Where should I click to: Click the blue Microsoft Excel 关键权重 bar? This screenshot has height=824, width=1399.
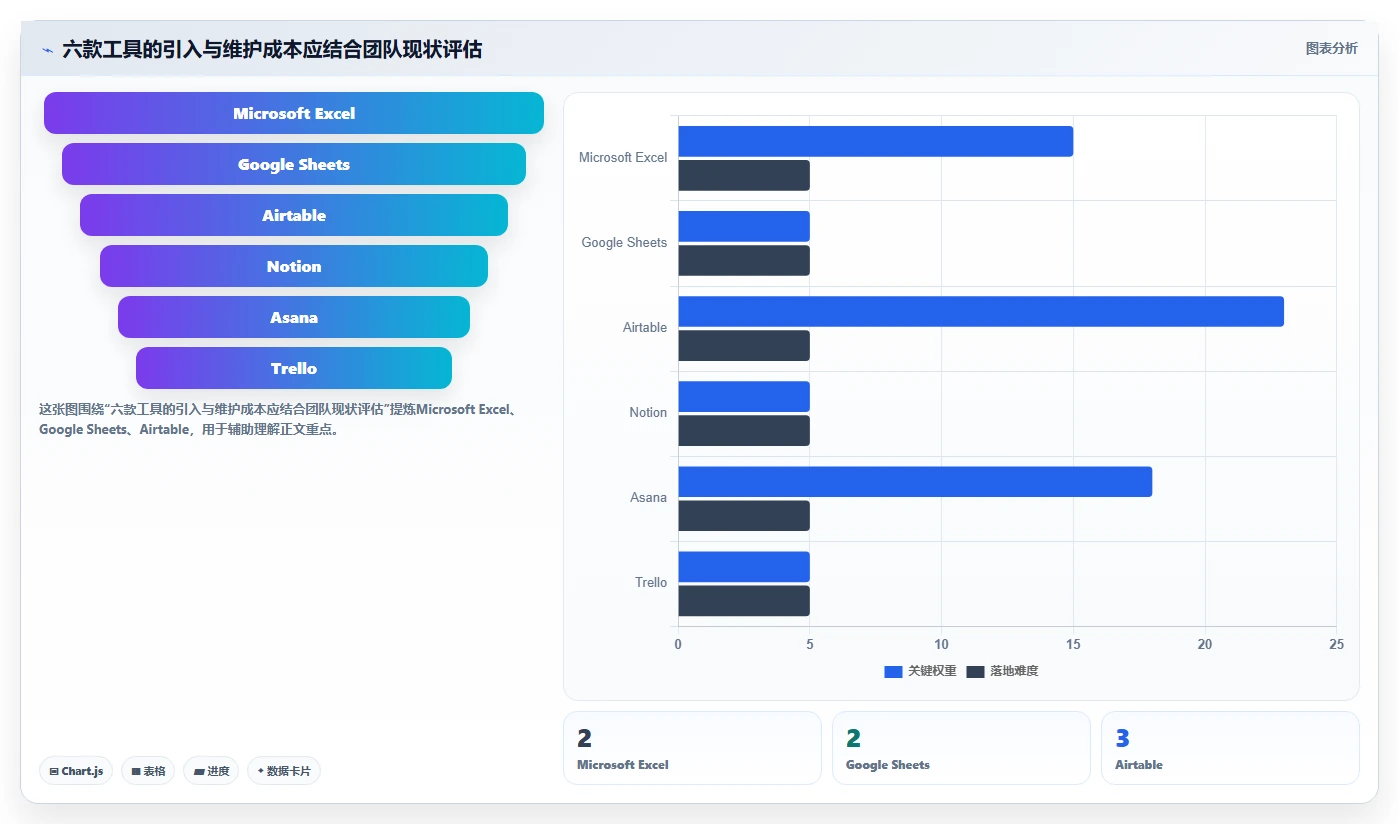(875, 141)
